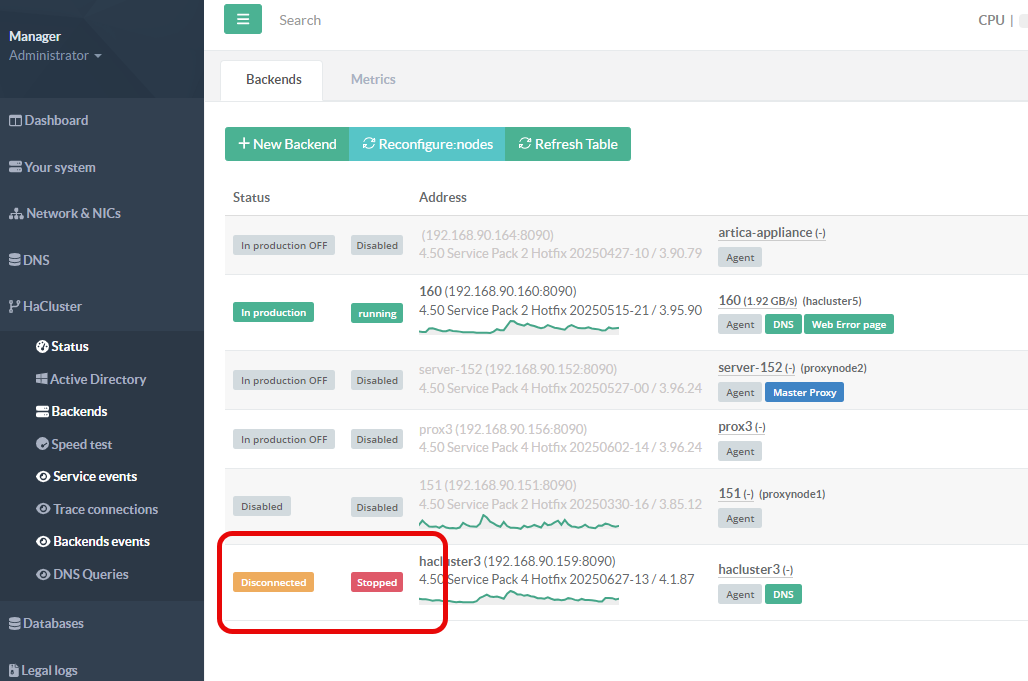Open the Databases sidebar section
1028x681 pixels.
53,623
